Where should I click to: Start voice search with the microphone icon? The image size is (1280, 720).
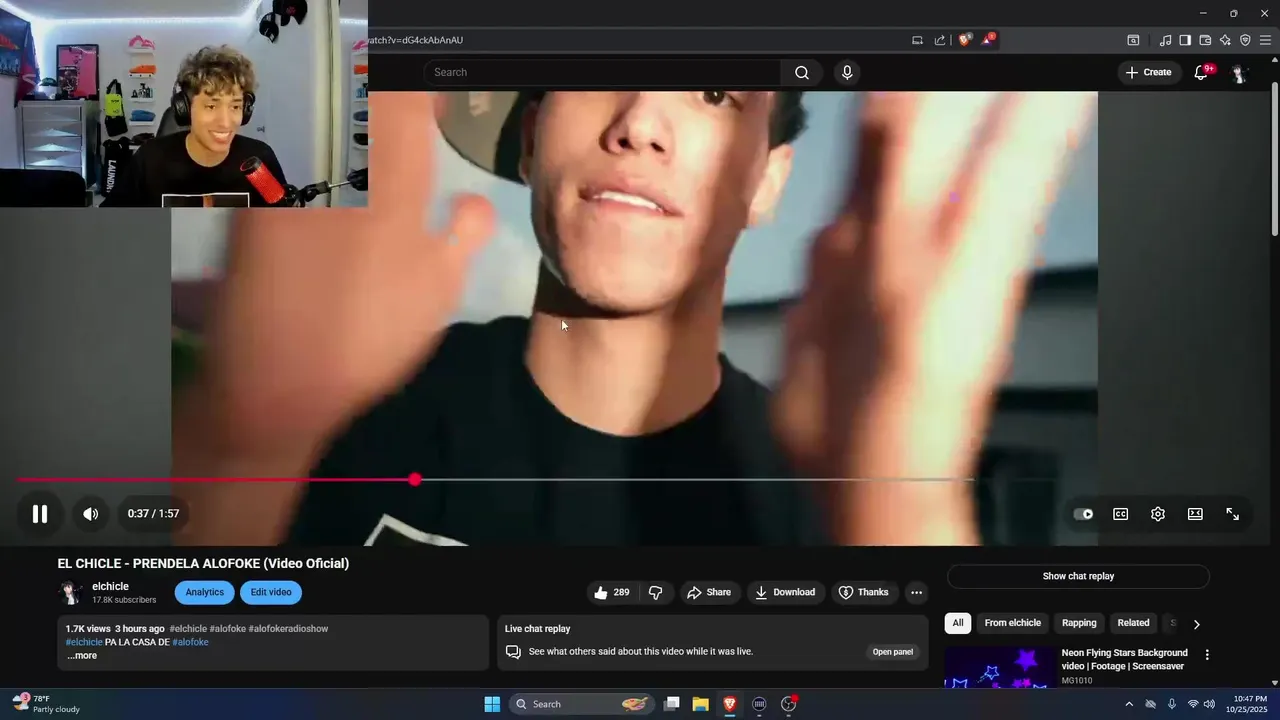click(x=847, y=72)
